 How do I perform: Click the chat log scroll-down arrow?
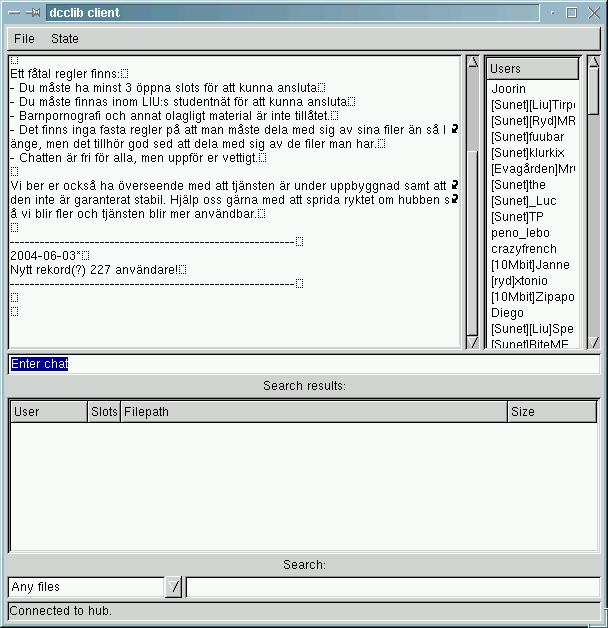click(x=473, y=342)
